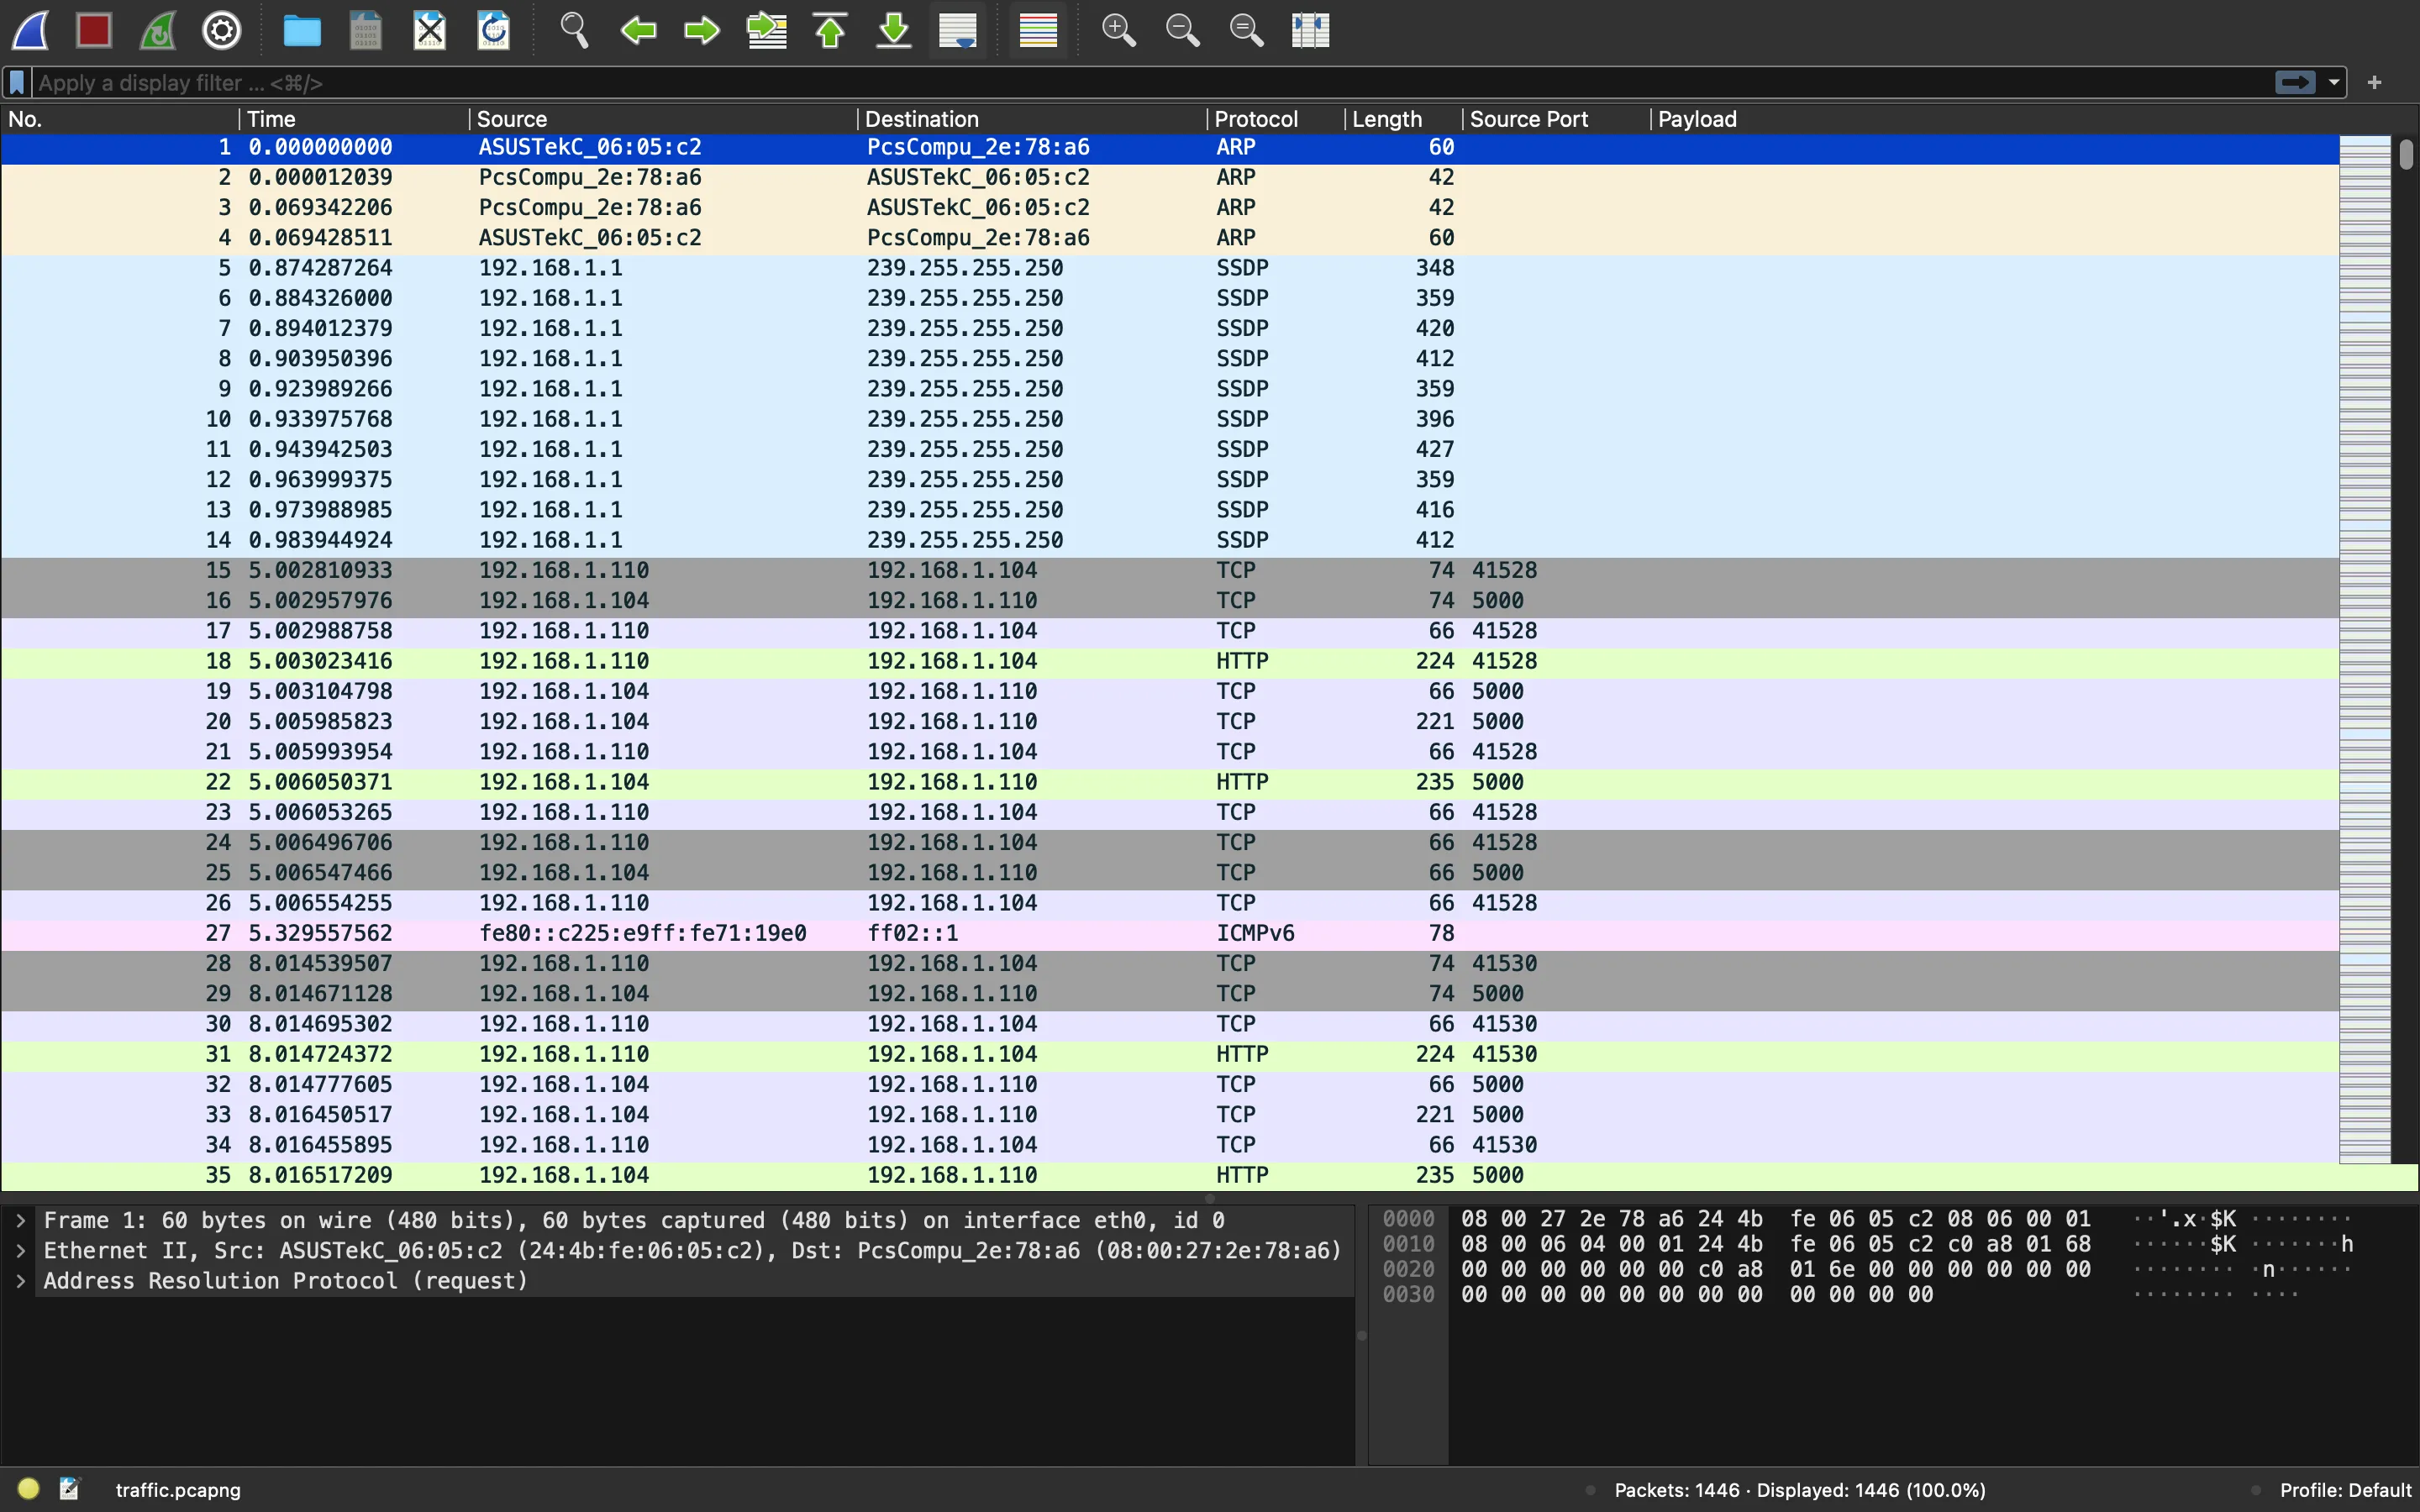The width and height of the screenshot is (2420, 1512).
Task: Select packet 27 ICMPv6 row
Action: (x=1170, y=933)
